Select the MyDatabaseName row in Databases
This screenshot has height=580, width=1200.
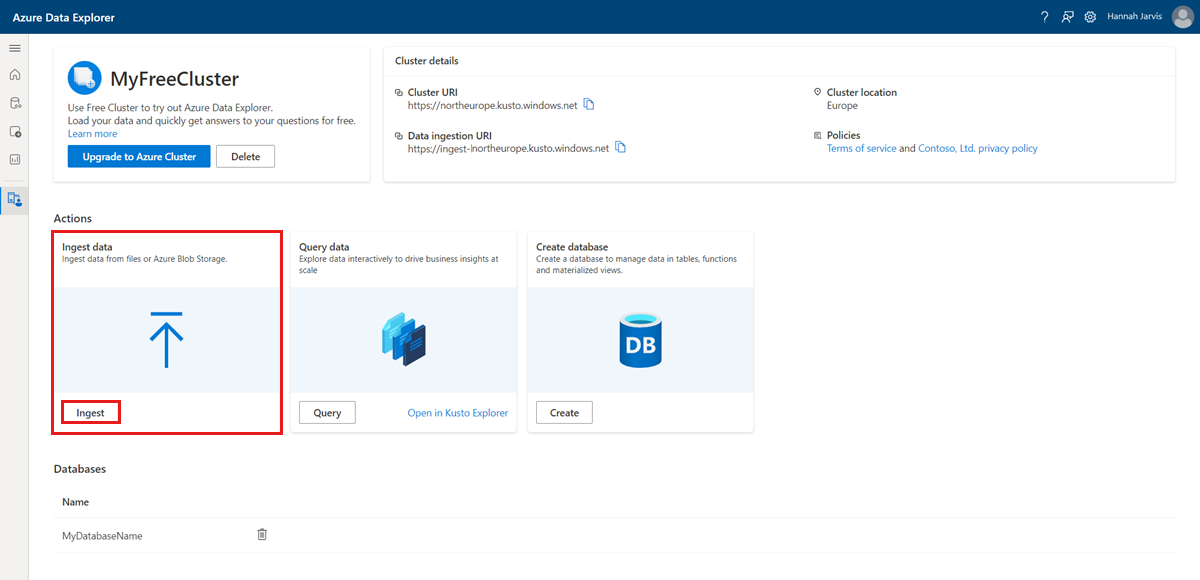click(x=102, y=536)
